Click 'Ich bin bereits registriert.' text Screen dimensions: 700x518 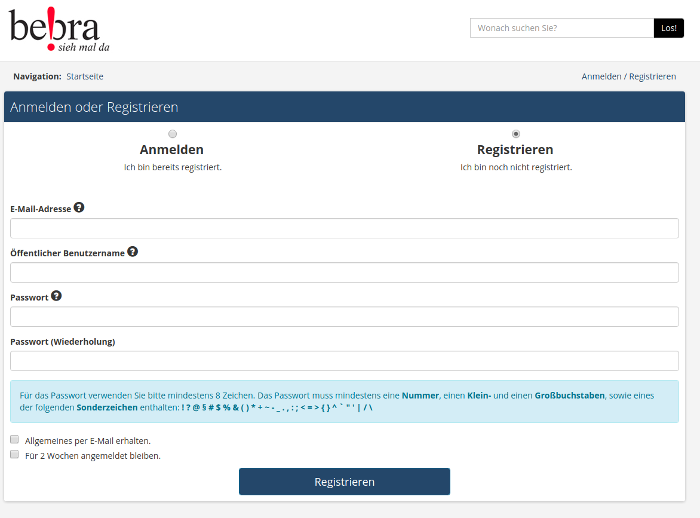[x=173, y=167]
